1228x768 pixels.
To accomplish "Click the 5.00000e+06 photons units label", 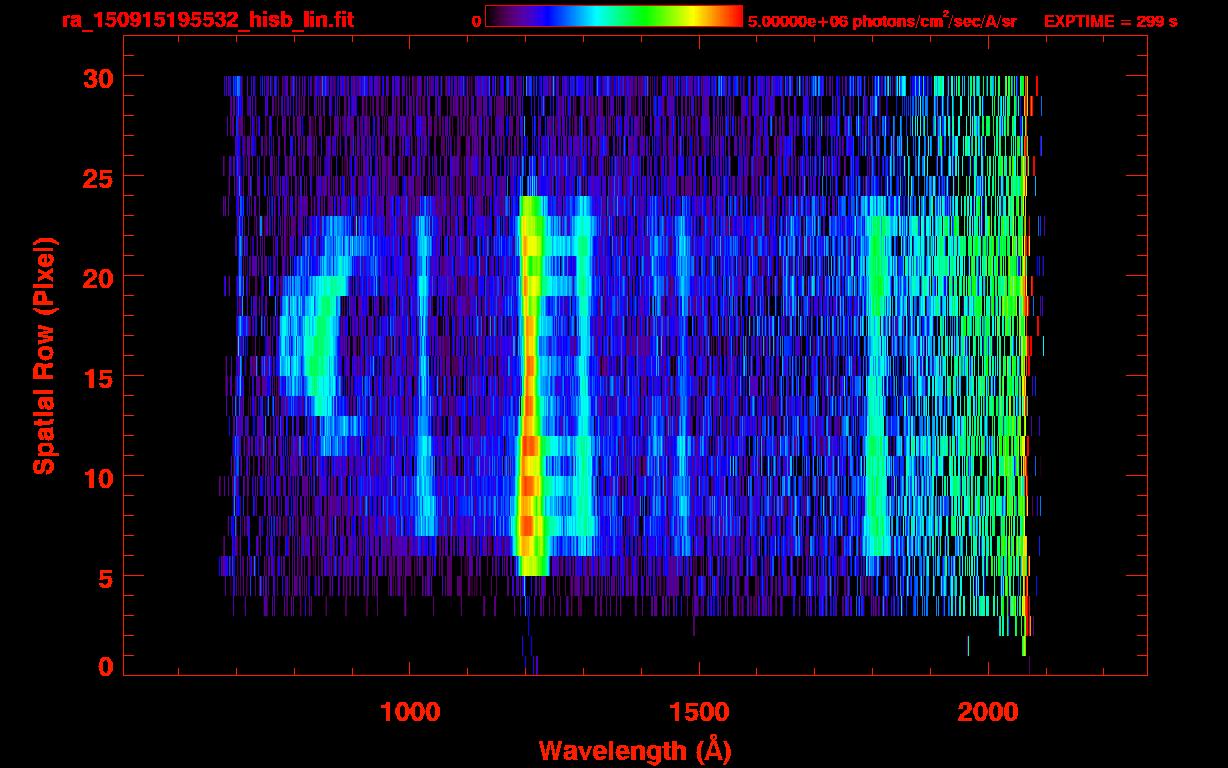I will pyautogui.click(x=881, y=21).
